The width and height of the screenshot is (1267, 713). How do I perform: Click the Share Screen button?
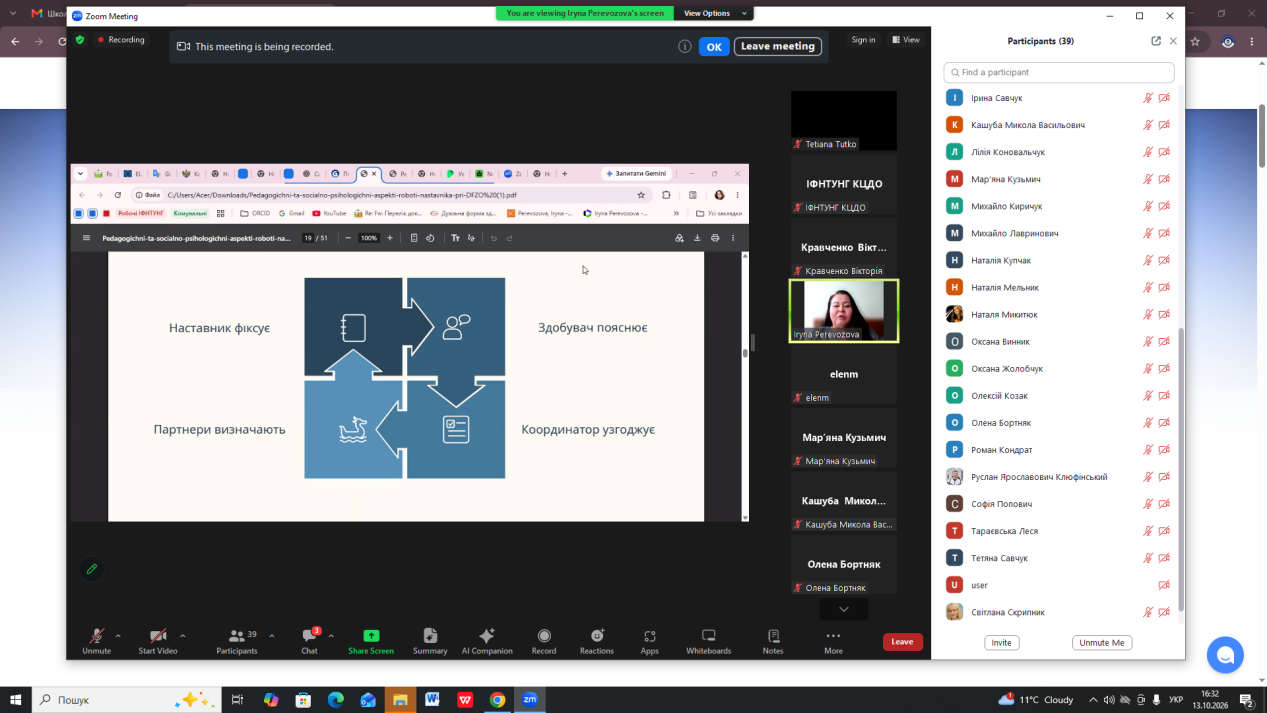(x=371, y=641)
